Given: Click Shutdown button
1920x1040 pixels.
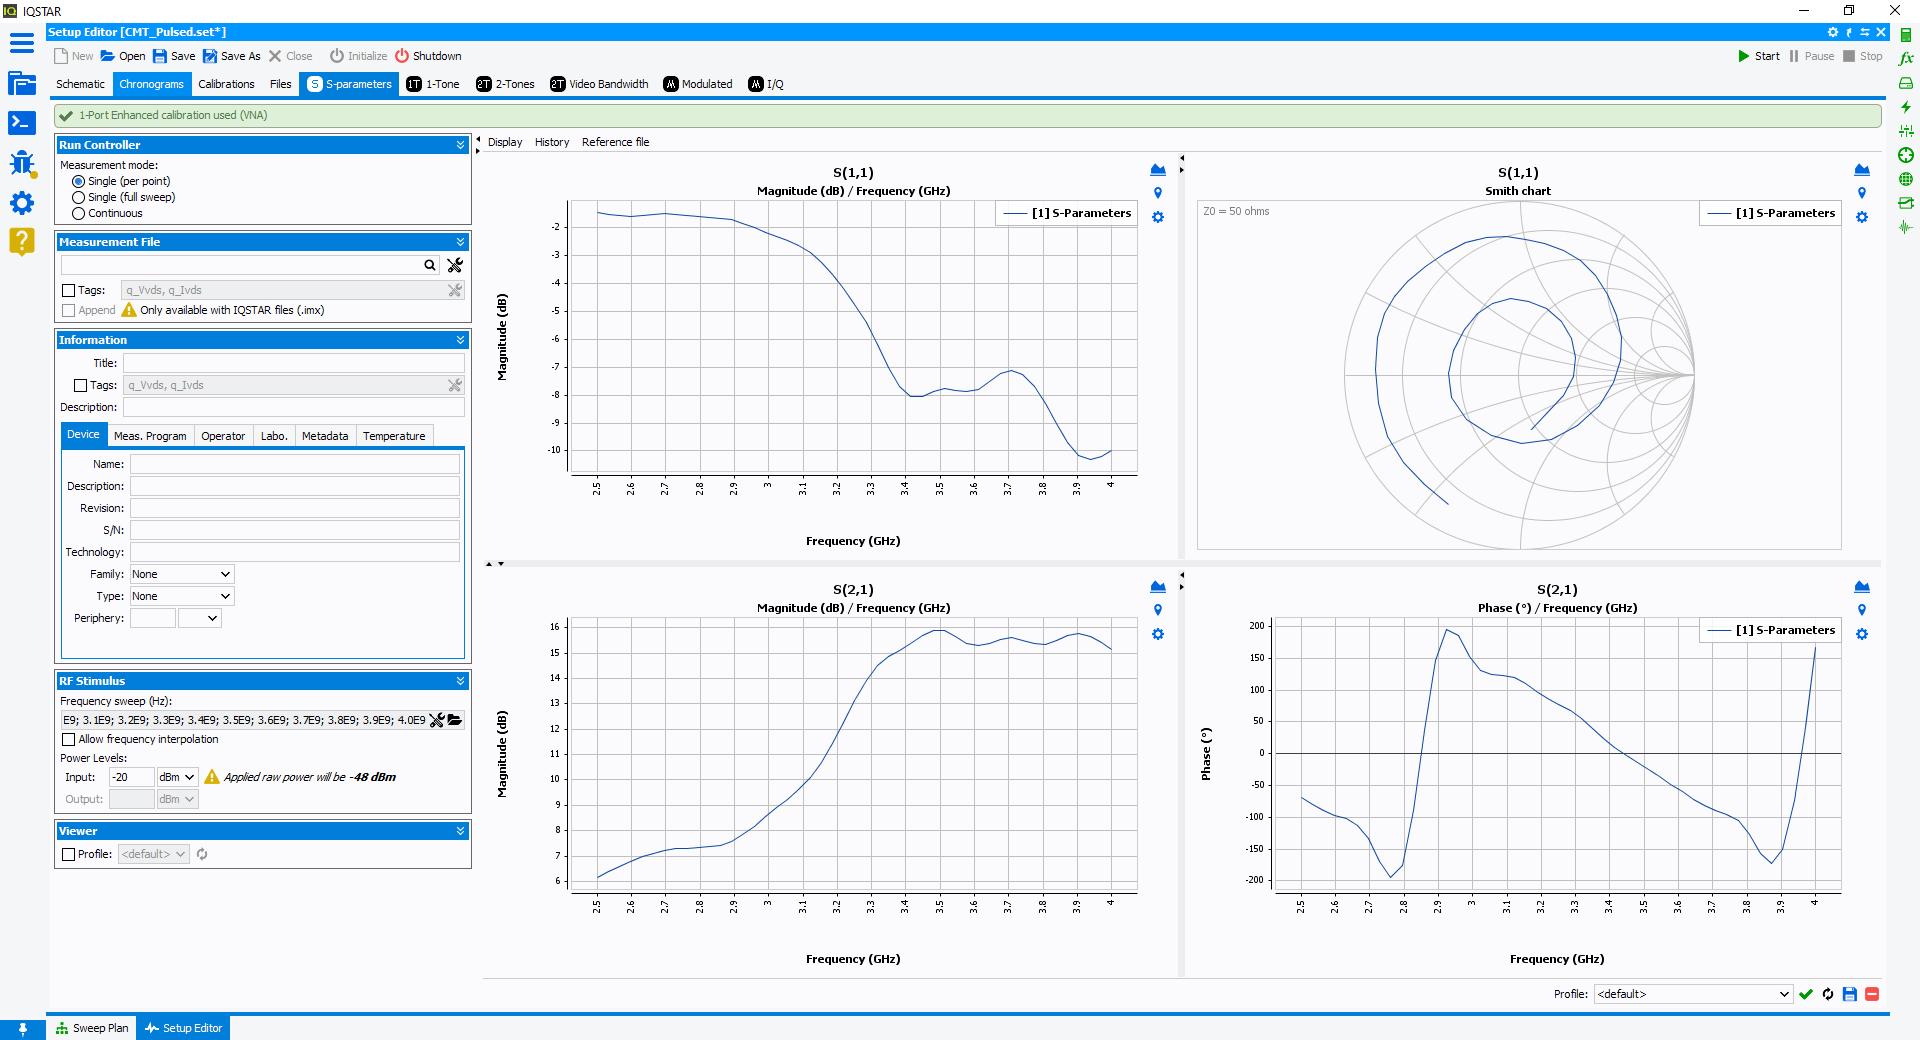Looking at the screenshot, I should pos(428,56).
